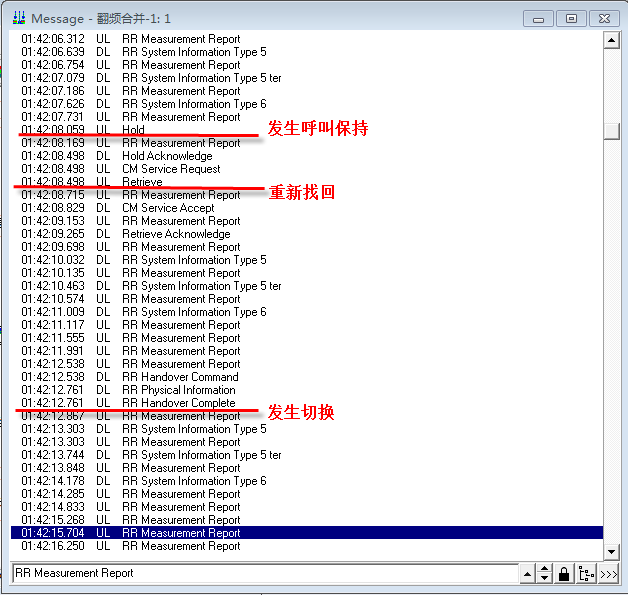Select the 01:42:16.250 RR Measurement Report
628x595 pixels.
coord(307,546)
